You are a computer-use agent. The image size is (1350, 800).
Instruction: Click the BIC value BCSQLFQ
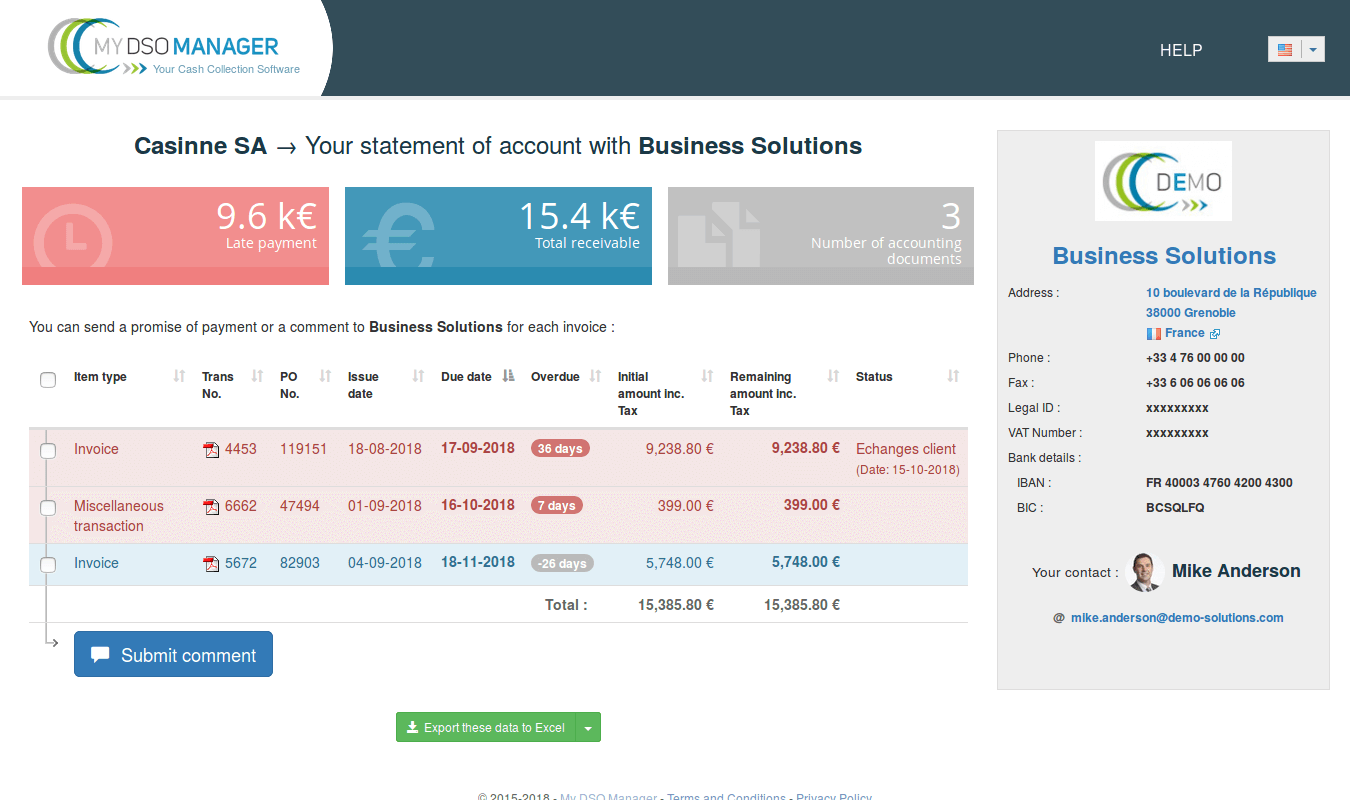click(1175, 508)
